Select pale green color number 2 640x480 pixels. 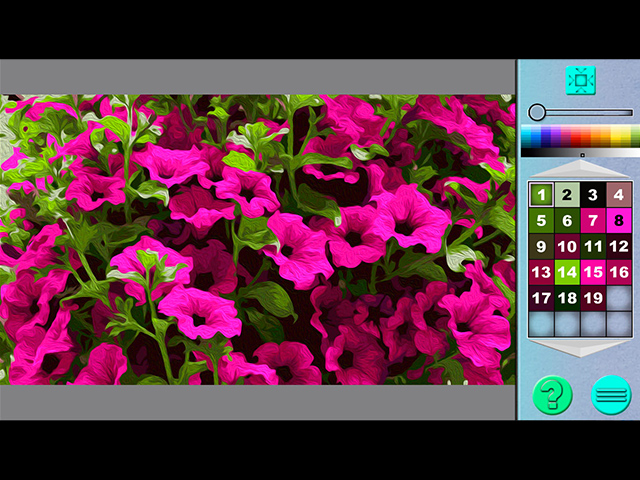(567, 195)
